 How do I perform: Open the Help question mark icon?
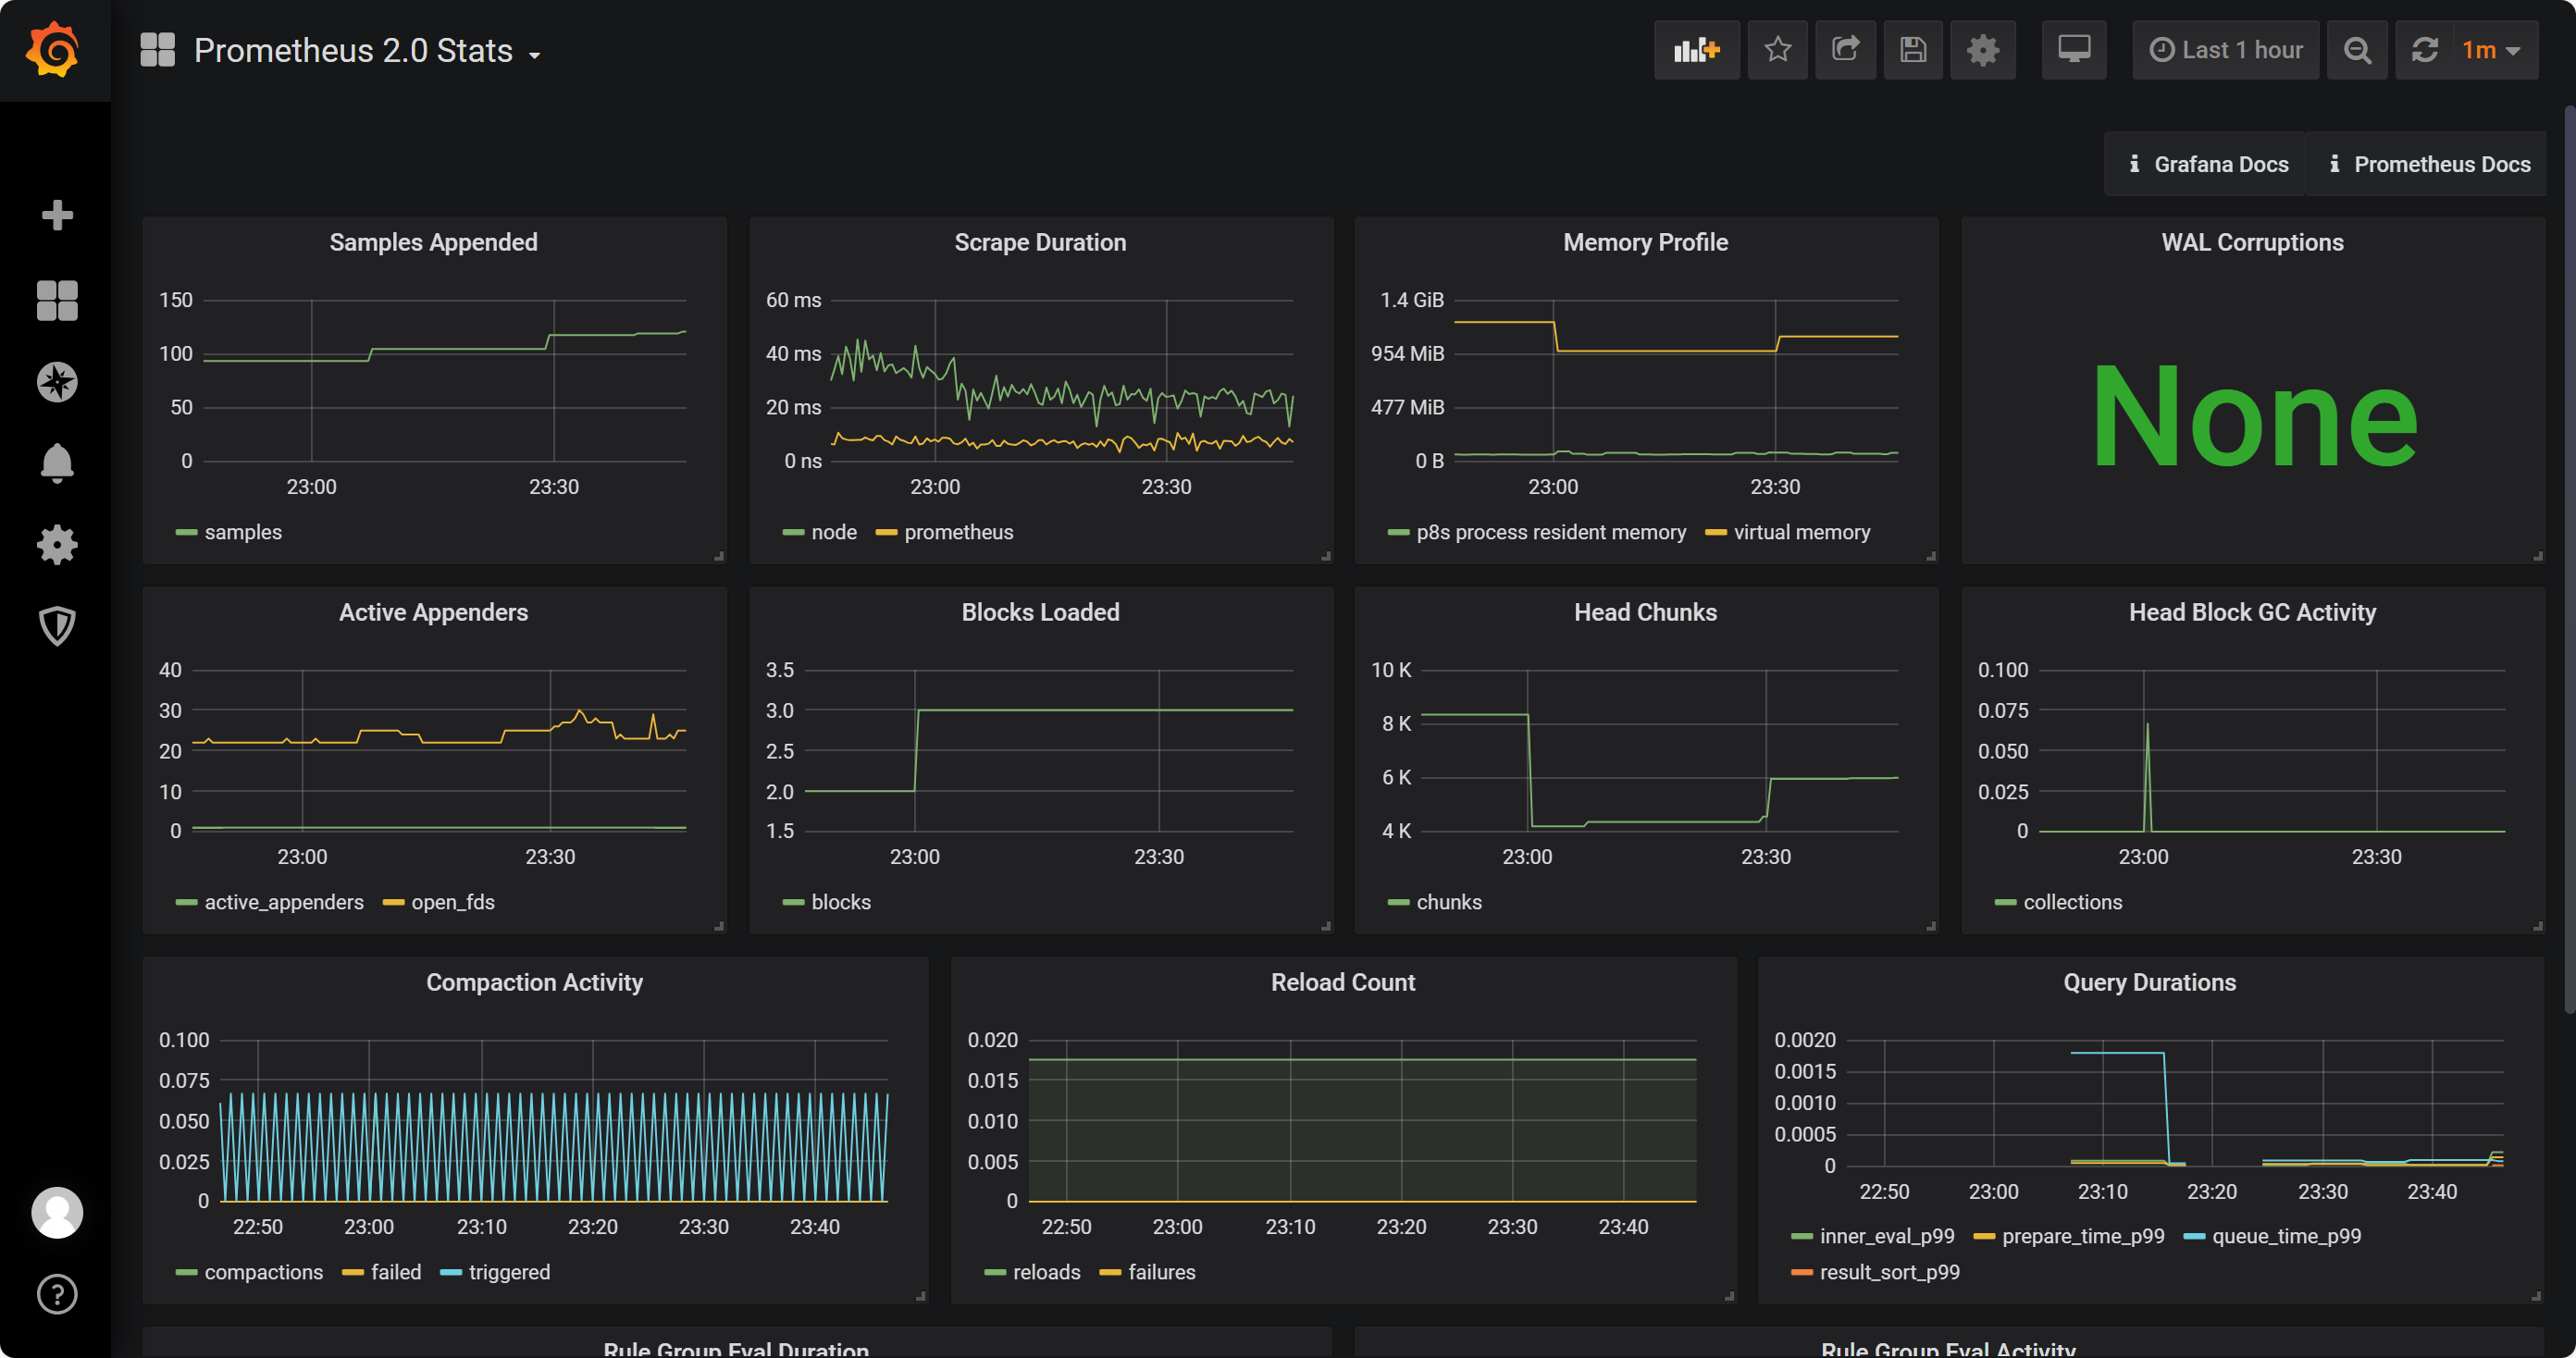point(57,1294)
